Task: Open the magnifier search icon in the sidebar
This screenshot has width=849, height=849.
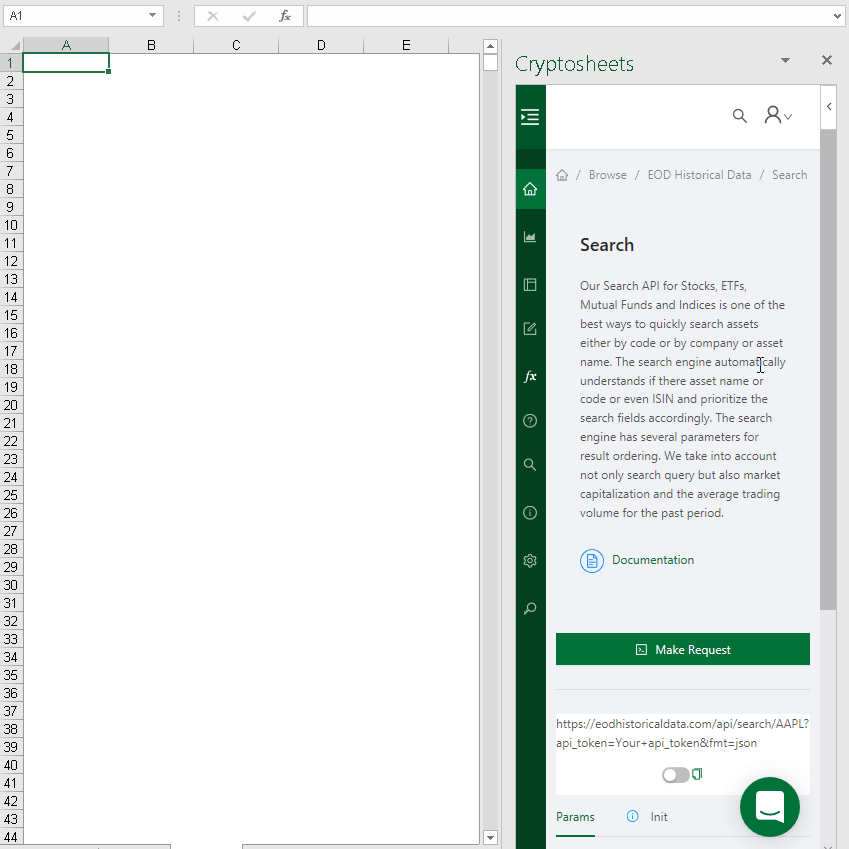Action: pyautogui.click(x=530, y=465)
